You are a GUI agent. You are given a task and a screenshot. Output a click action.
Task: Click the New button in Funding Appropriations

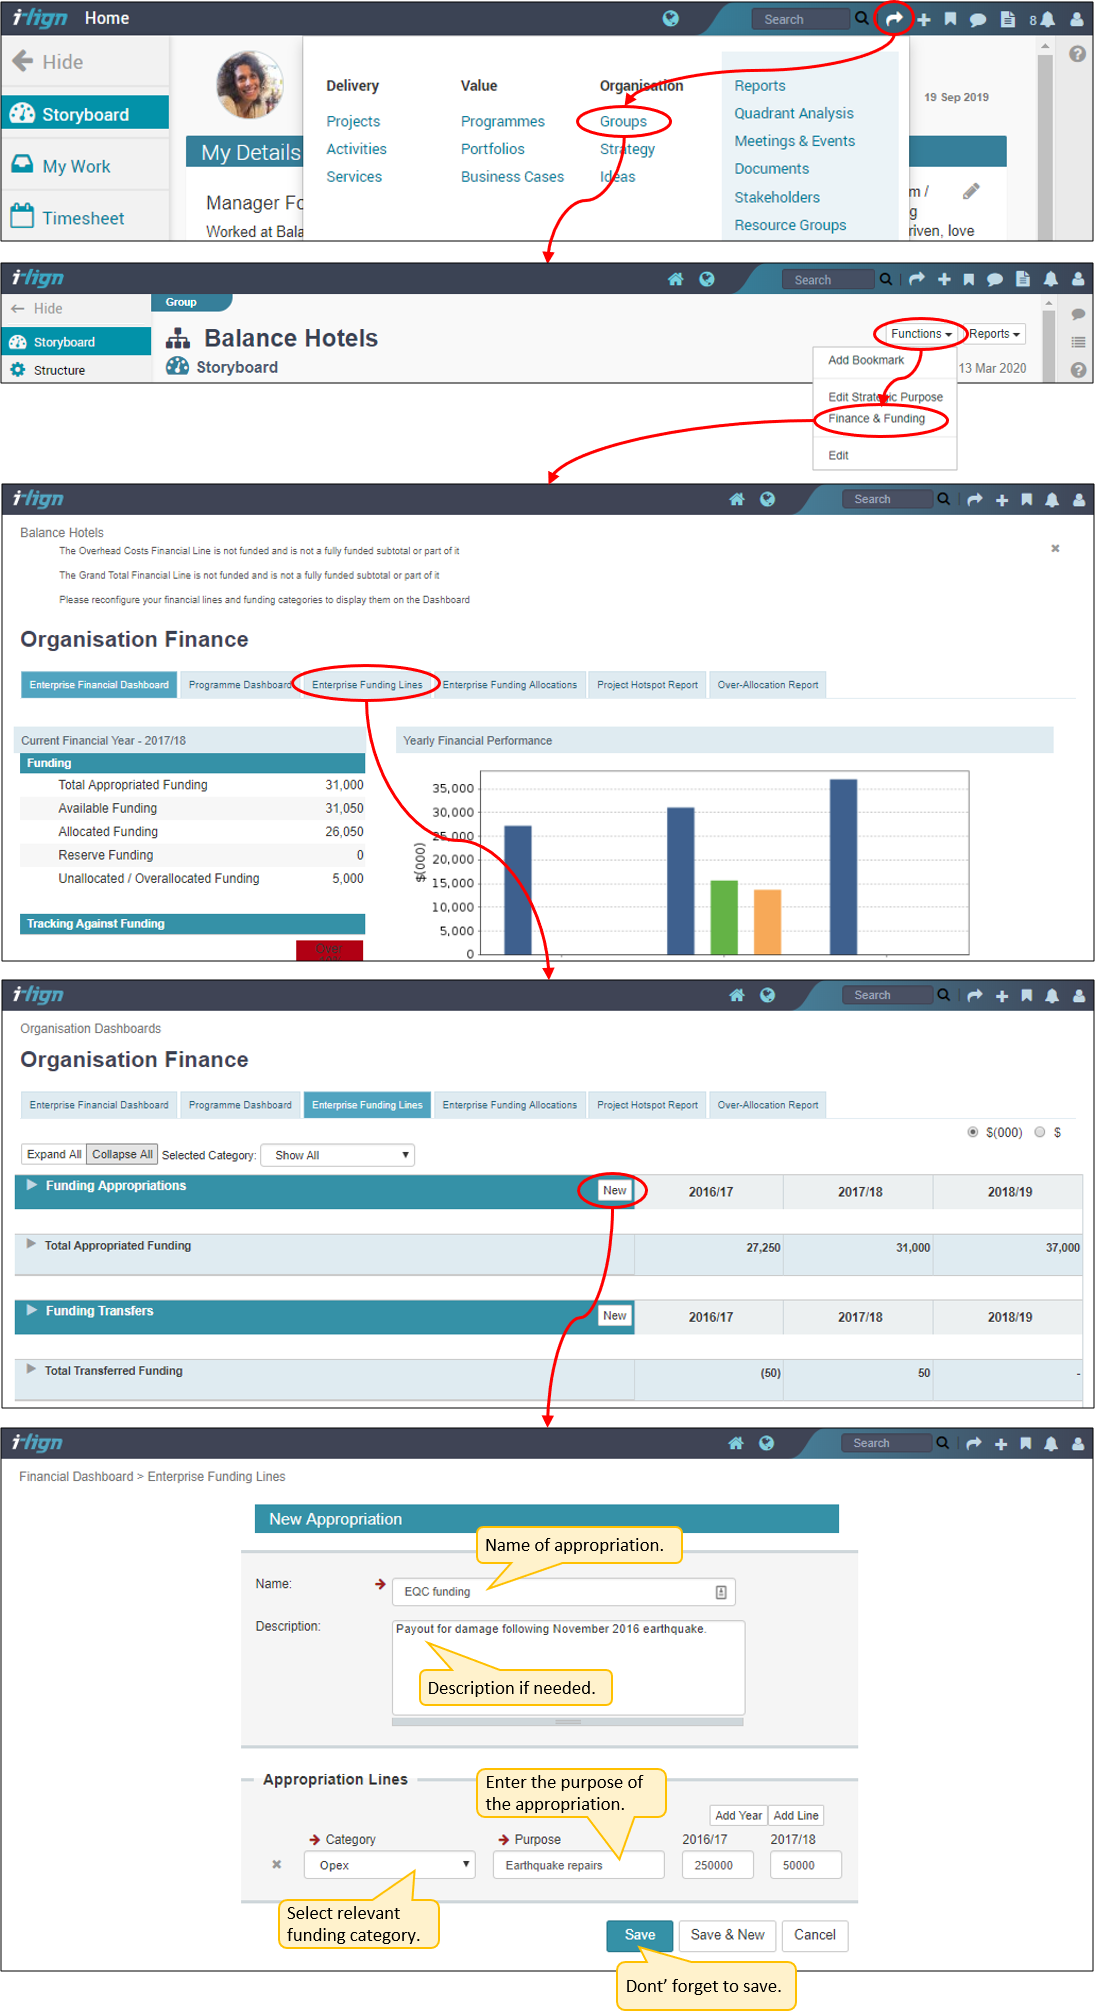(615, 1190)
